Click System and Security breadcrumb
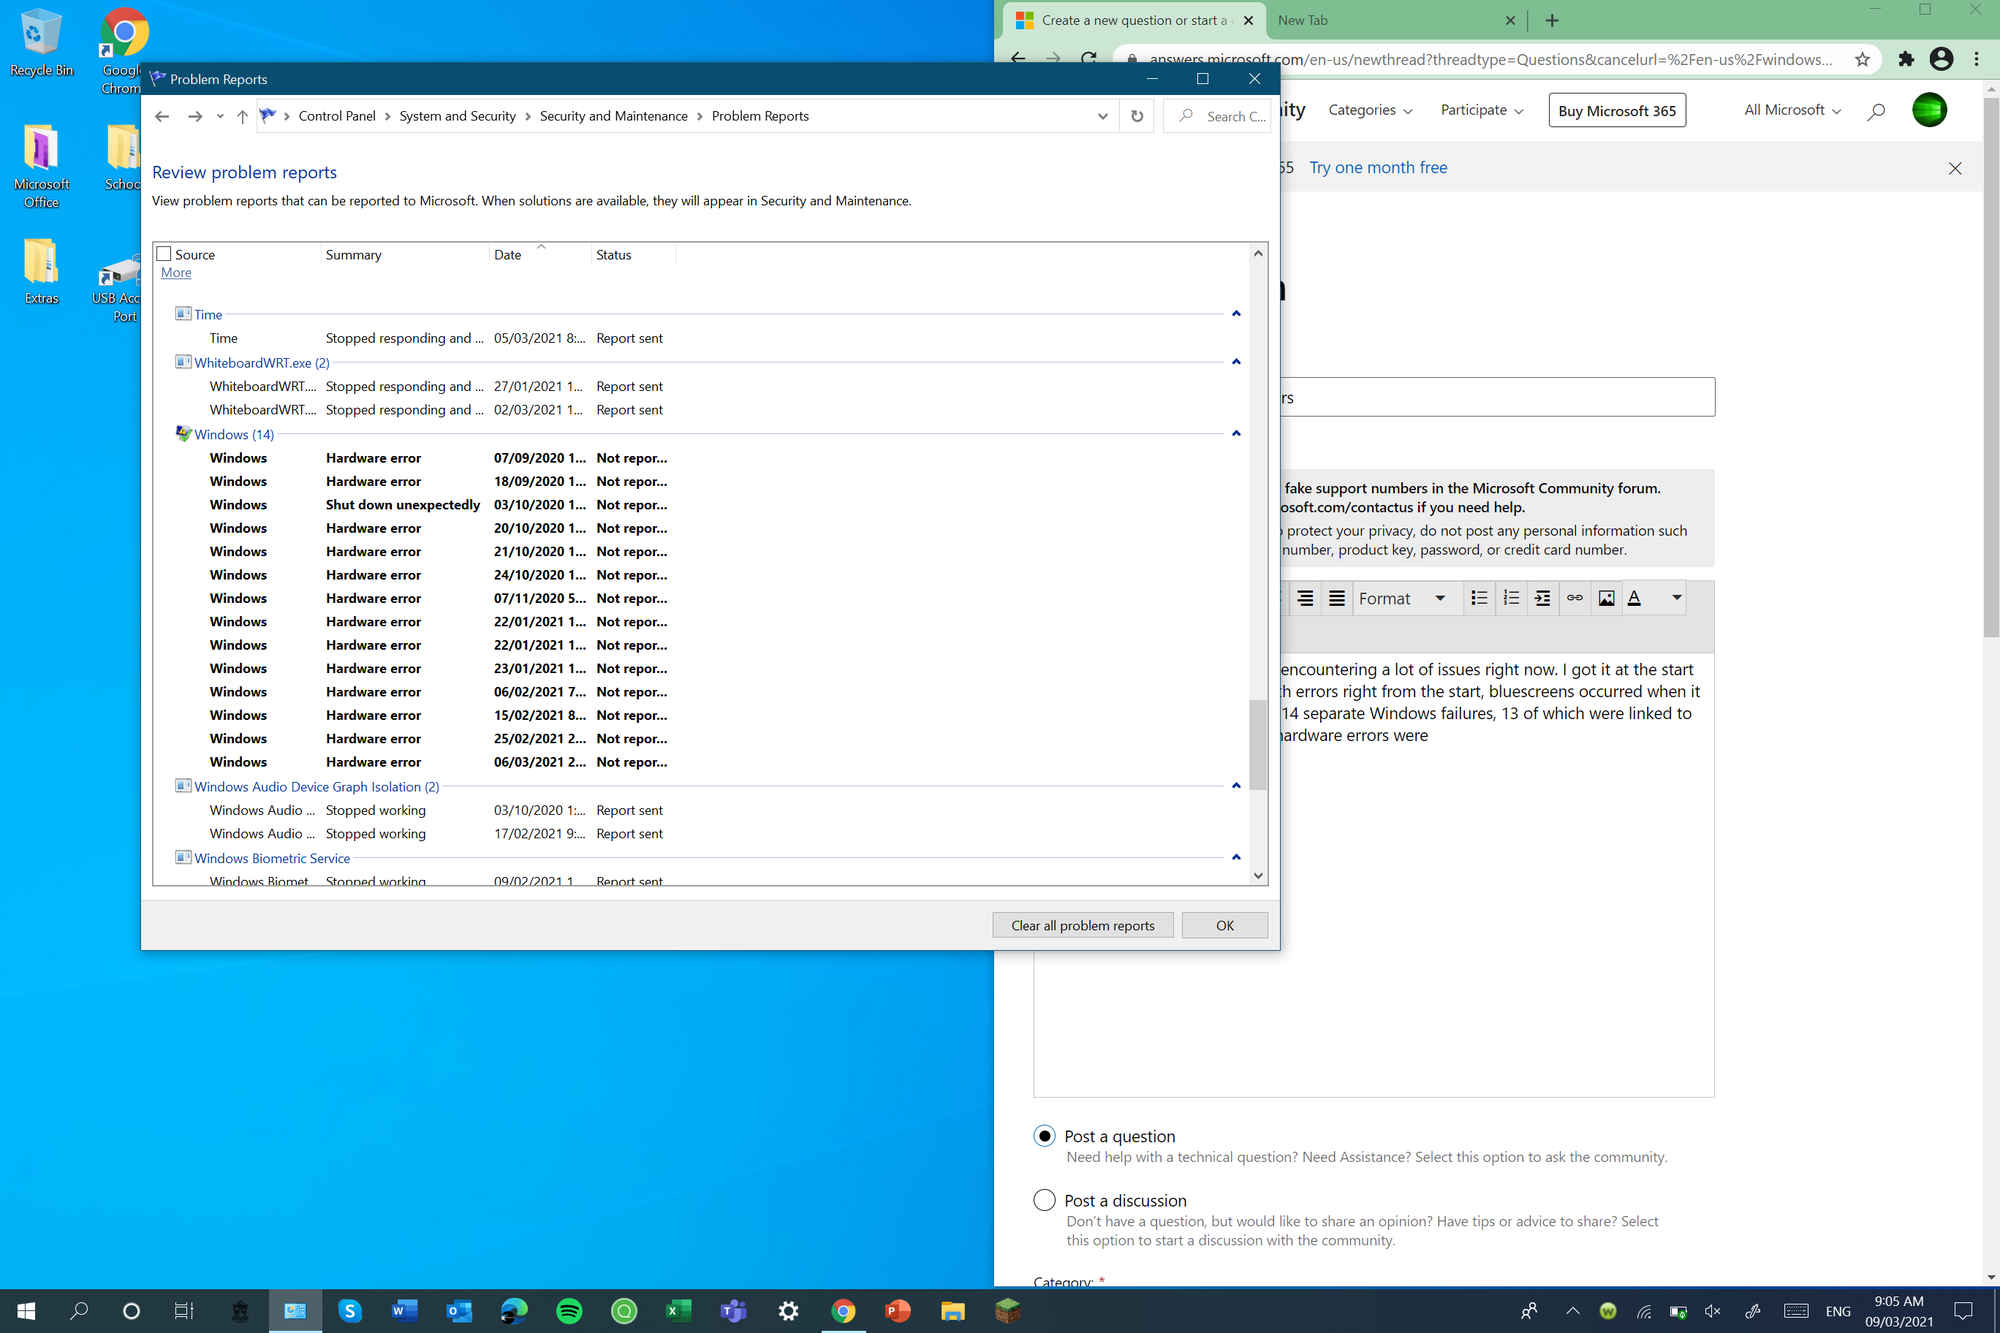Screen dimensions: 2000x1333 pyautogui.click(x=458, y=116)
